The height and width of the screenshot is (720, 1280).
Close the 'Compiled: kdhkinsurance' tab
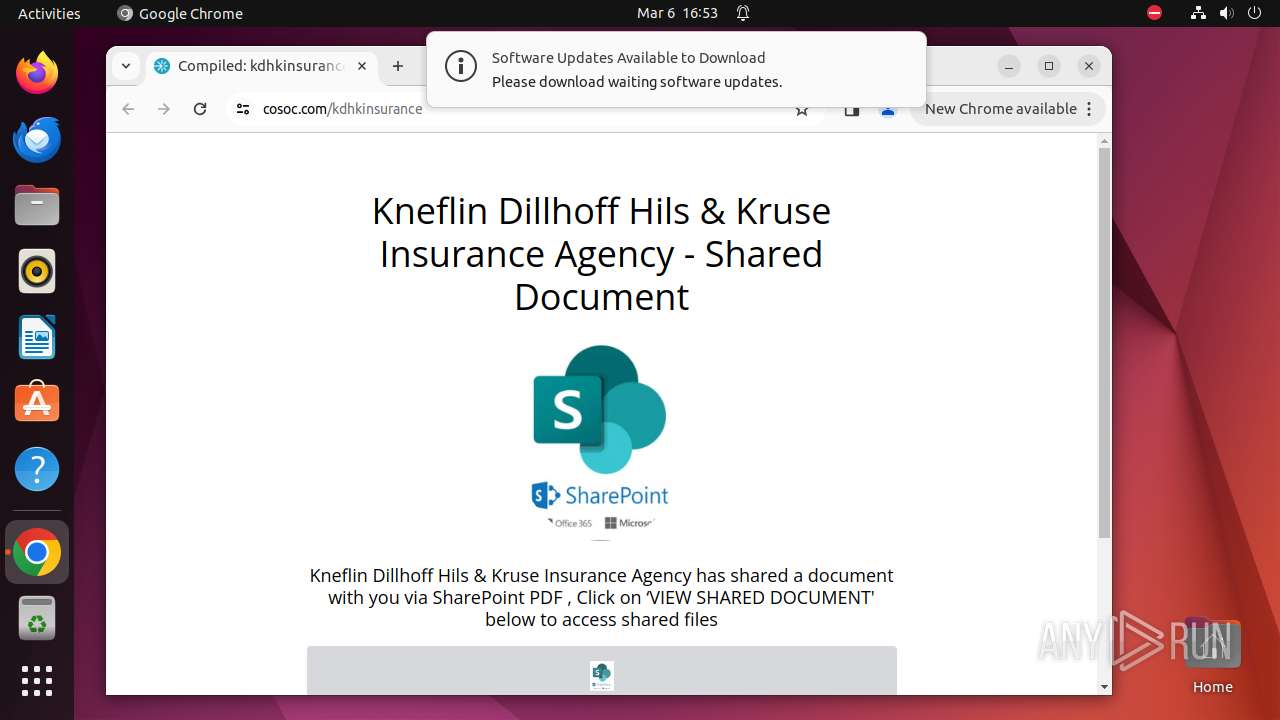point(362,66)
